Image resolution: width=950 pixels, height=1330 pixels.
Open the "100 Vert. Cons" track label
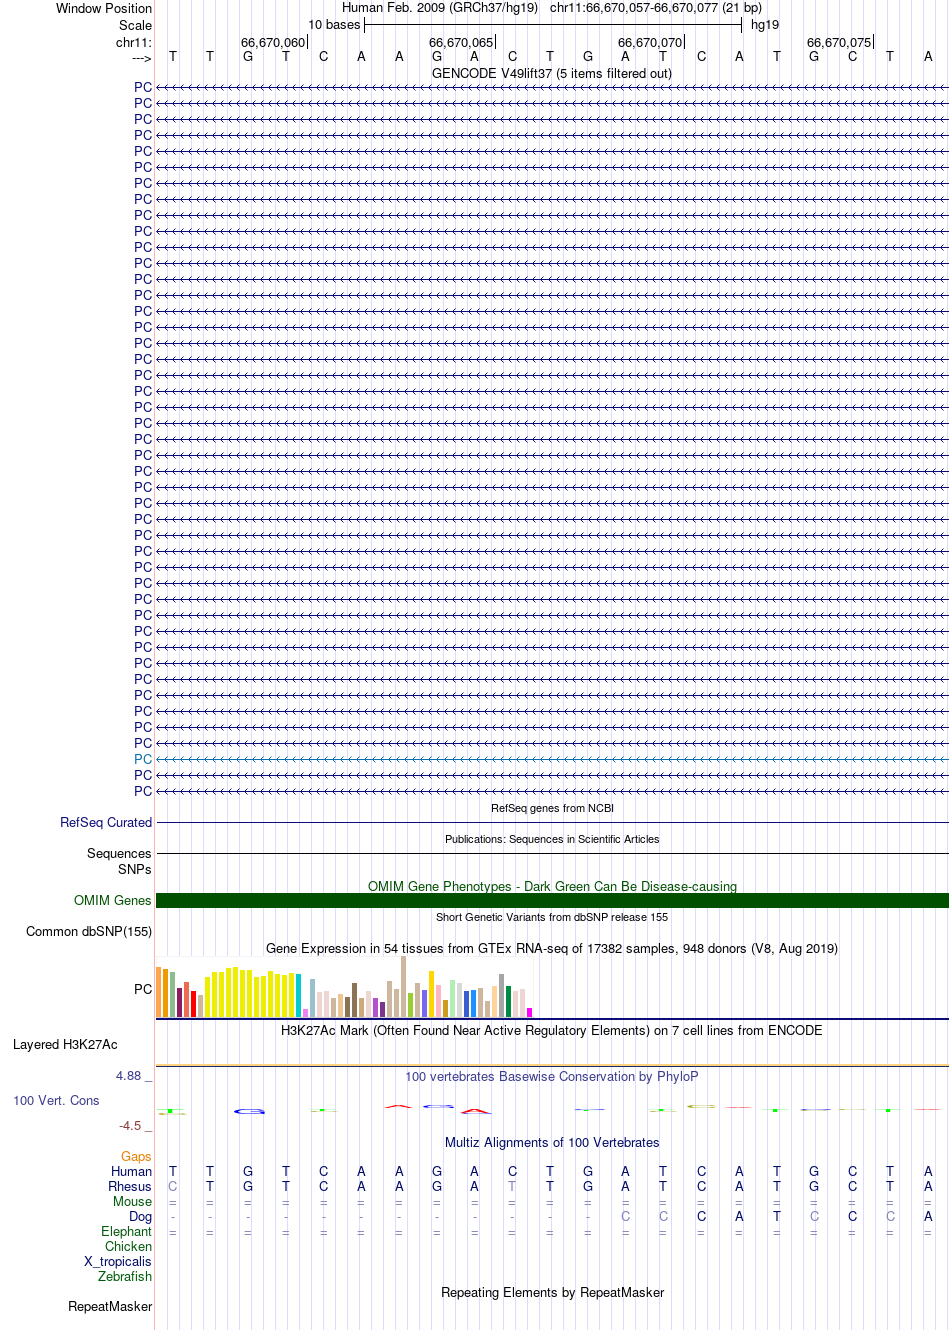56,1100
